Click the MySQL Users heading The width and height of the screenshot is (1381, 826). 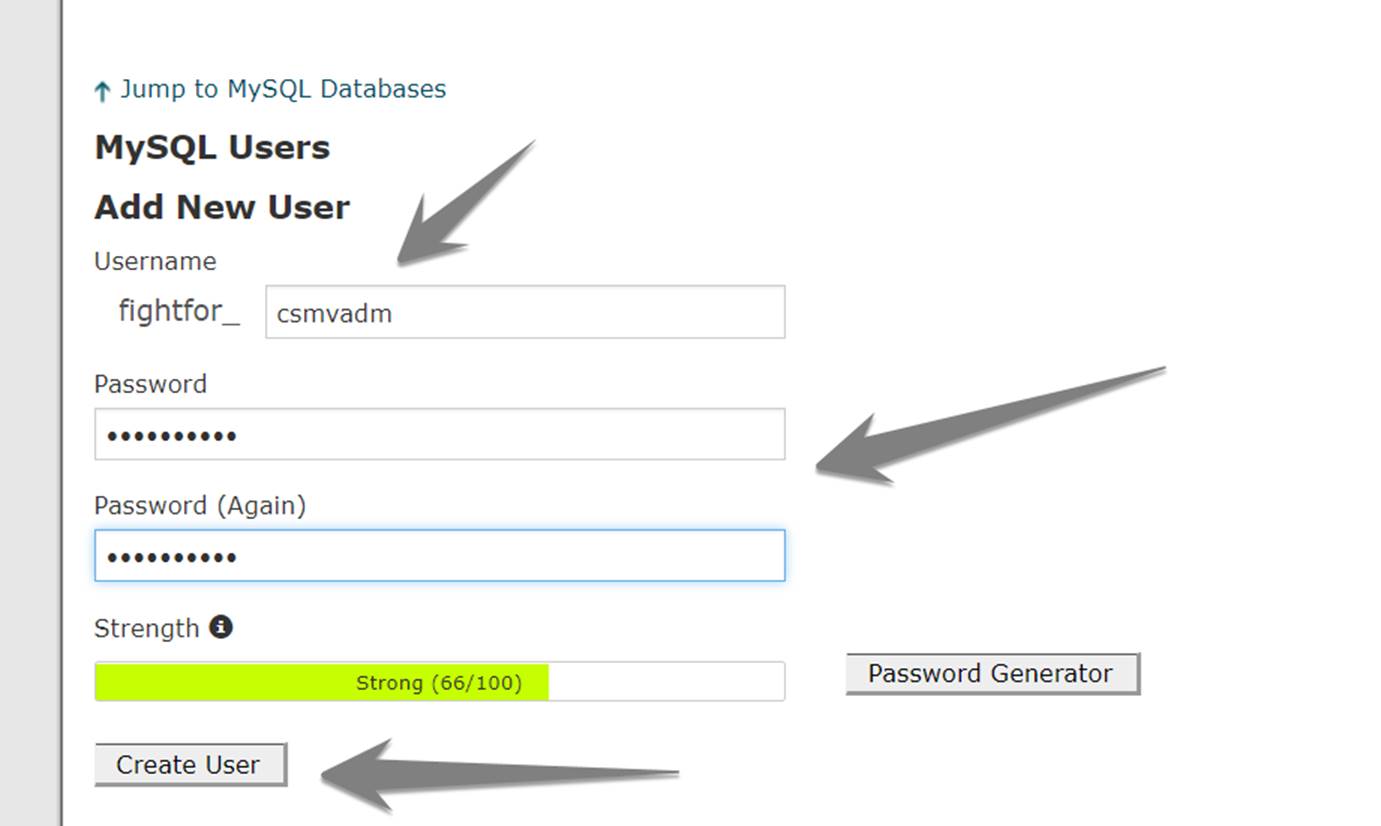pos(212,148)
